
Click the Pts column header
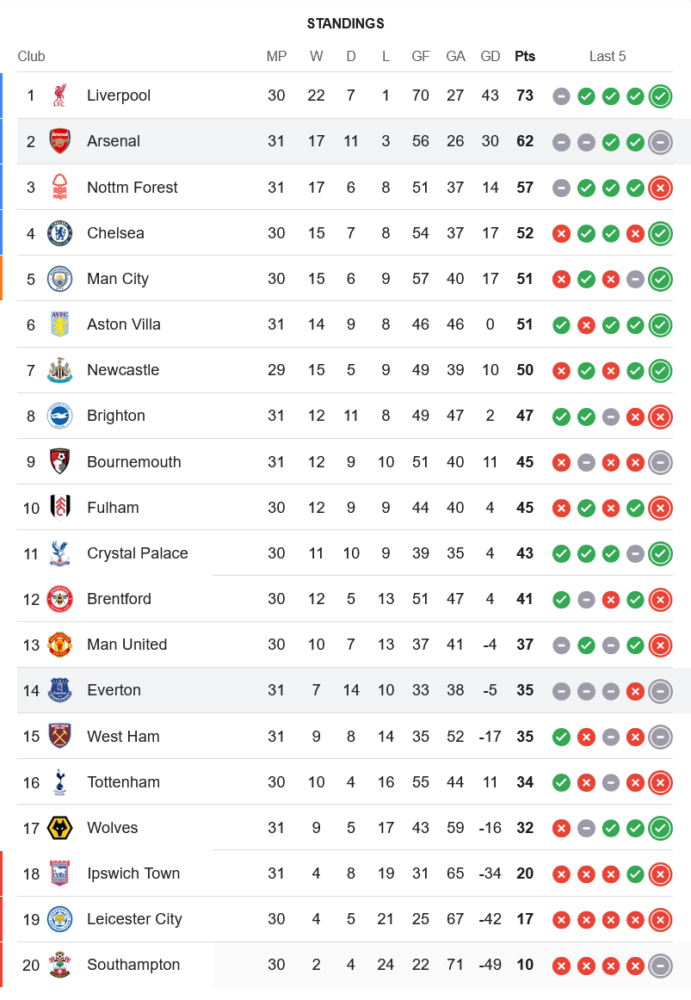[x=525, y=56]
